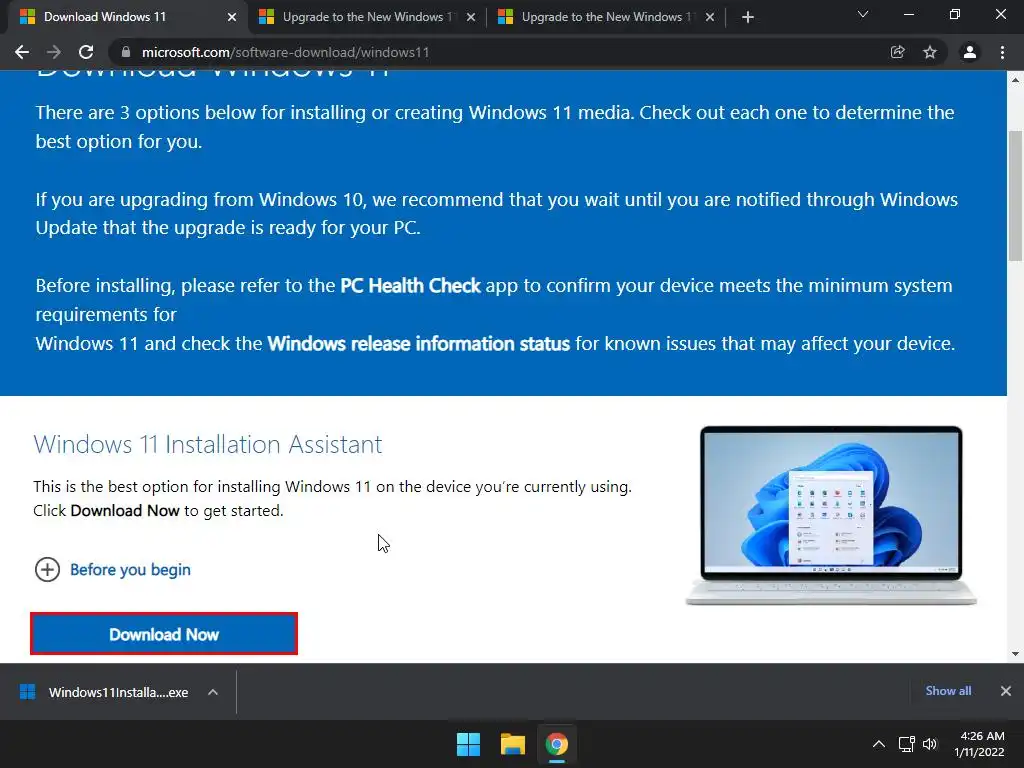Click the Windows logo on the download file
The width and height of the screenshot is (1024, 768).
tap(27, 692)
